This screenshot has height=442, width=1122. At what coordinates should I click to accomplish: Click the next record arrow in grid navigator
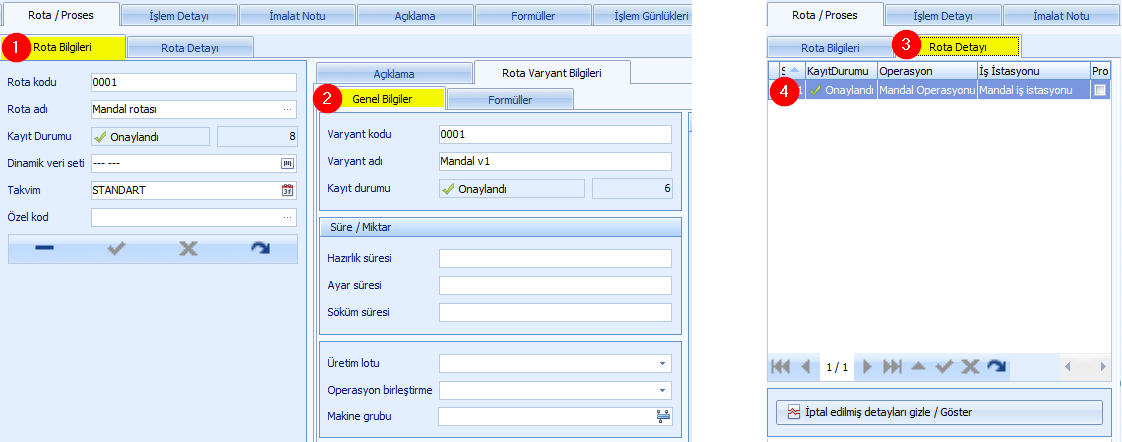pyautogui.click(x=867, y=367)
